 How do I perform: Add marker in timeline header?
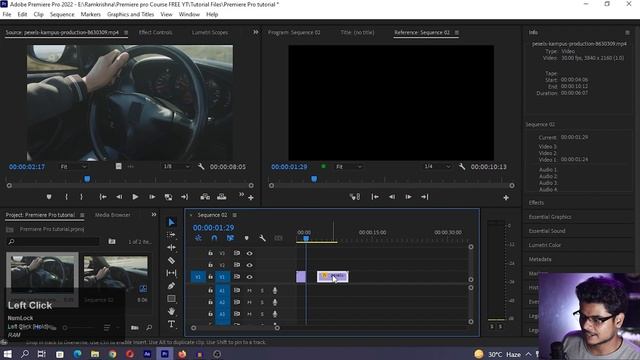coord(246,238)
